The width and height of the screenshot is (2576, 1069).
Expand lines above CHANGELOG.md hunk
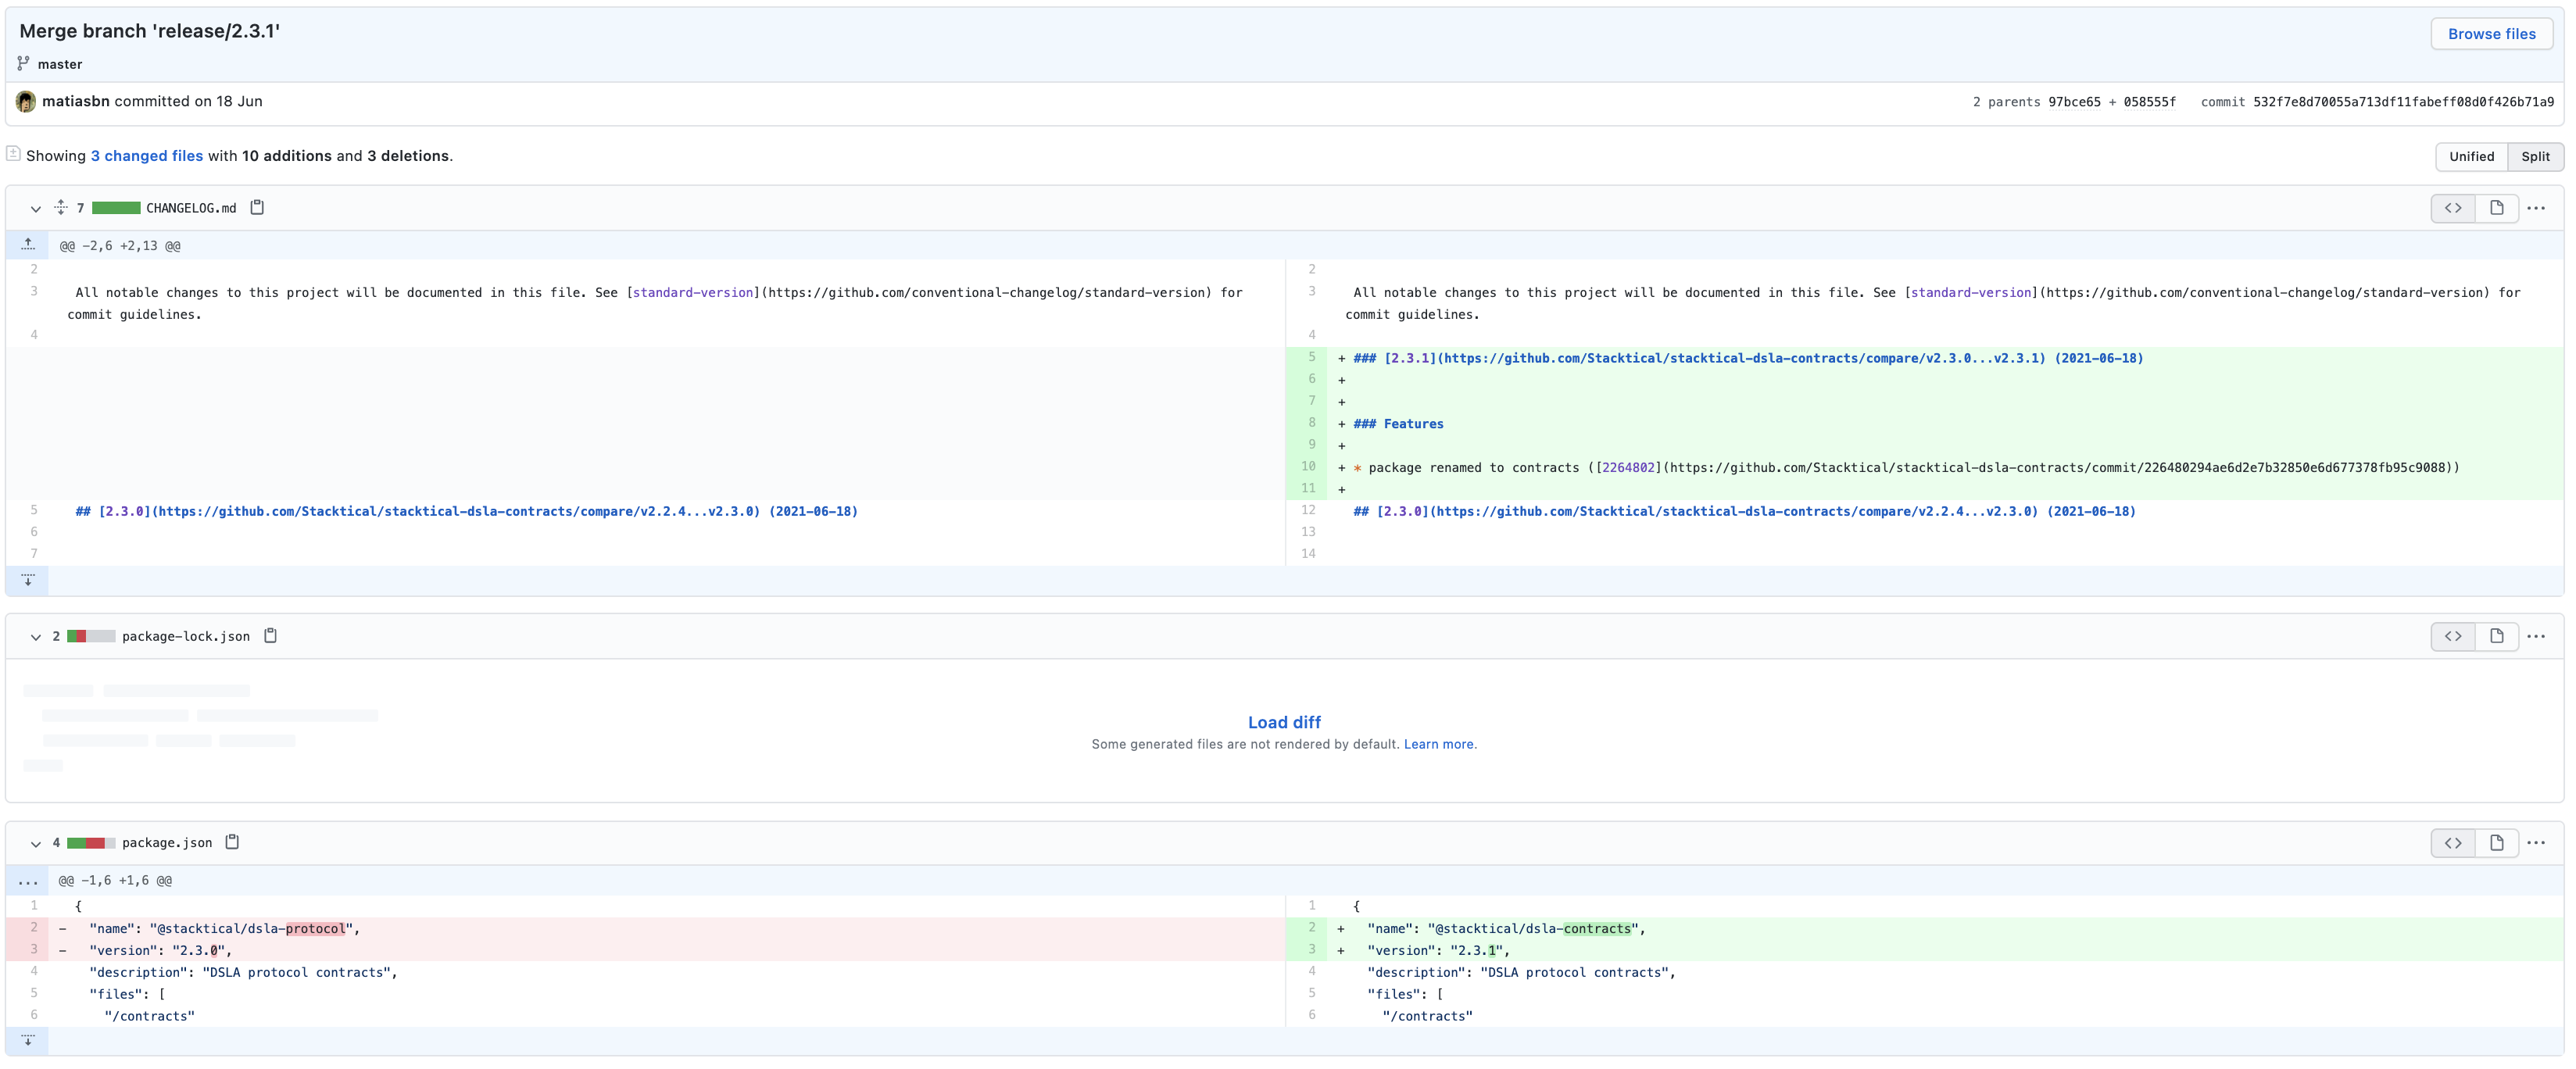click(28, 245)
